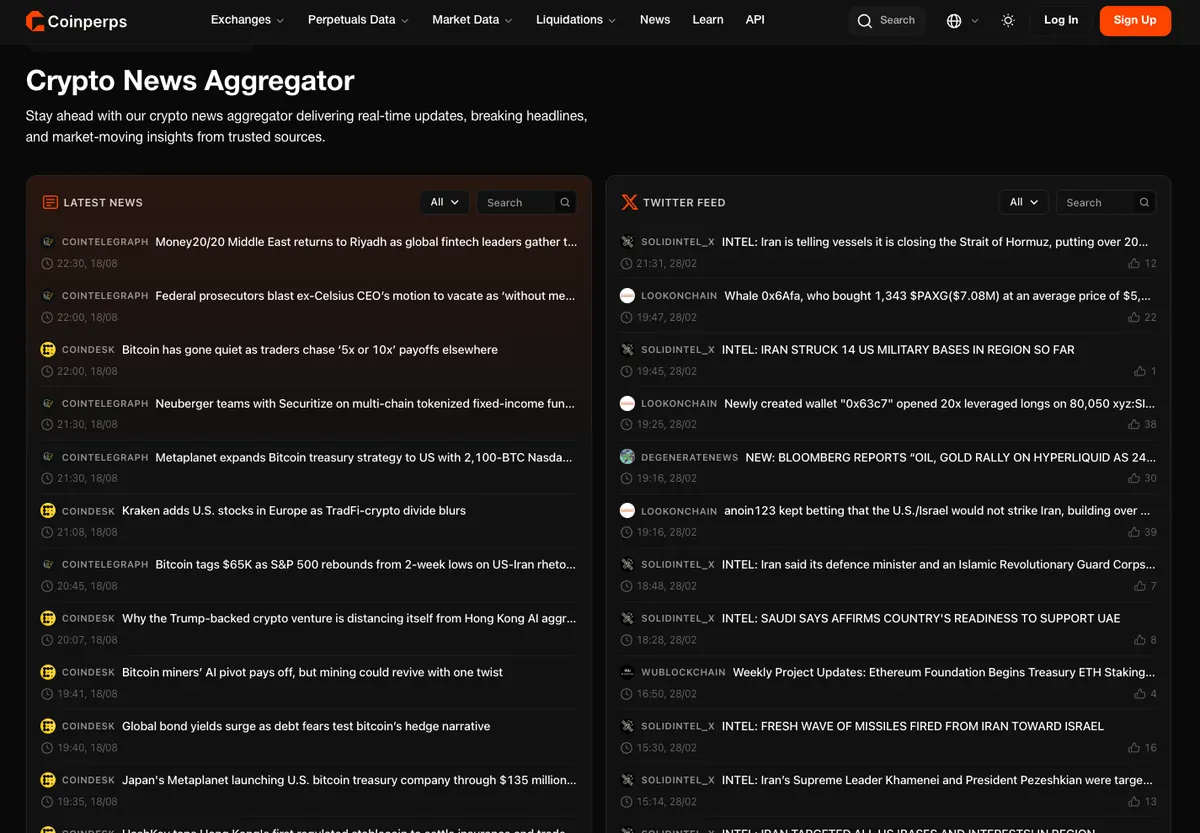
Task: Open the Iran struck 14 US bases tweet
Action: (898, 350)
